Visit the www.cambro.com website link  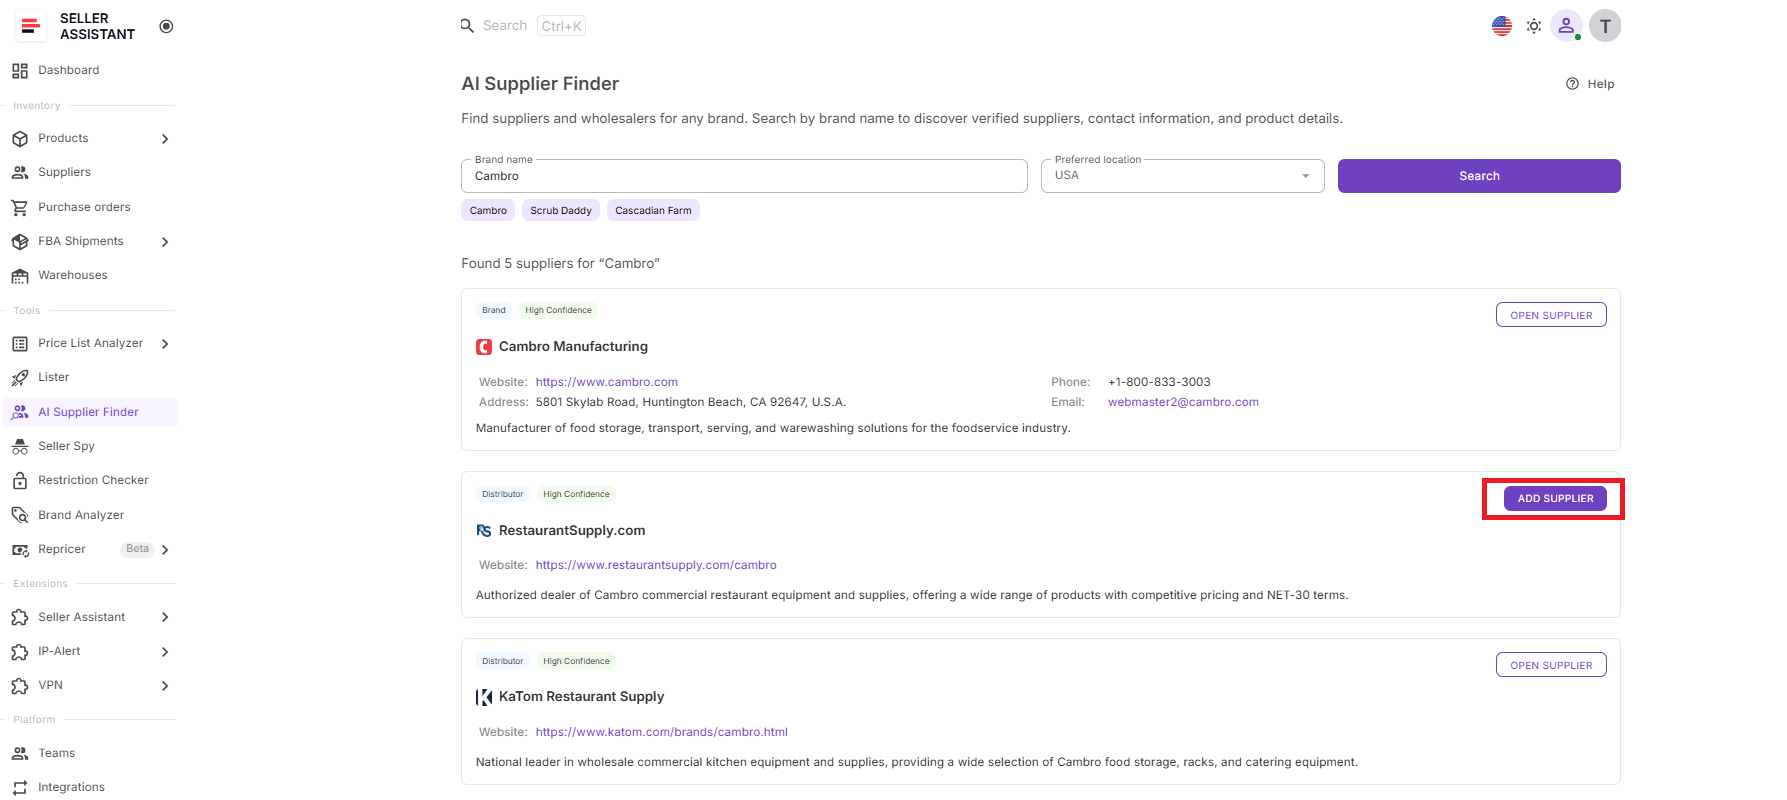pos(607,382)
